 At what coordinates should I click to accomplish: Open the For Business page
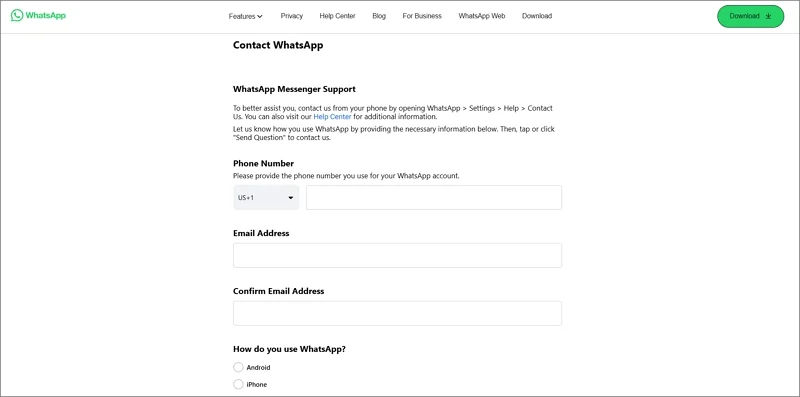pyautogui.click(x=422, y=16)
